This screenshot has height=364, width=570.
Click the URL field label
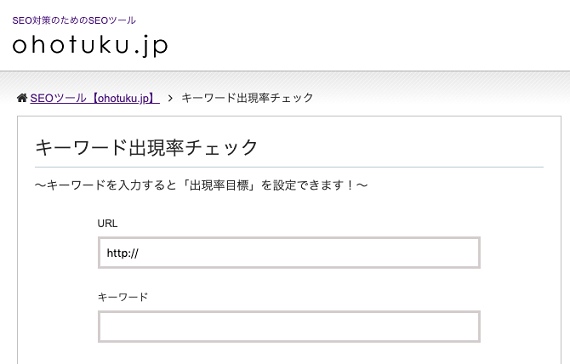[107, 223]
